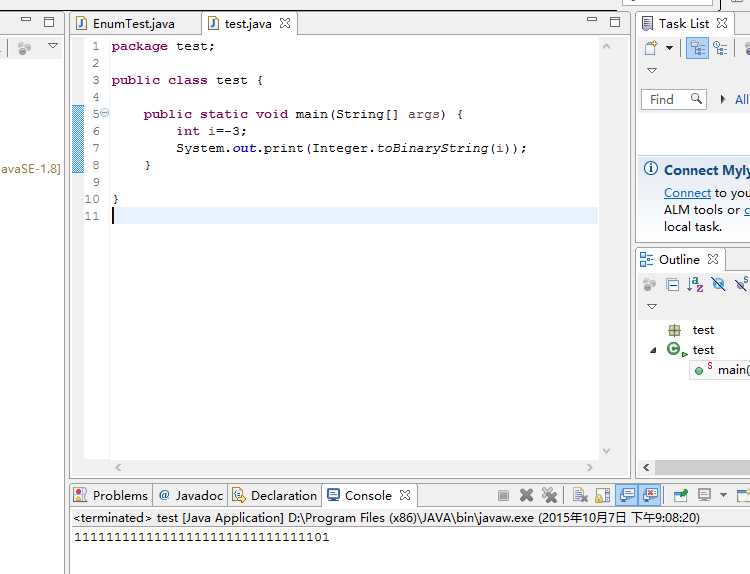Click the Display Selected Console icon
Image resolution: width=750 pixels, height=574 pixels.
point(705,495)
